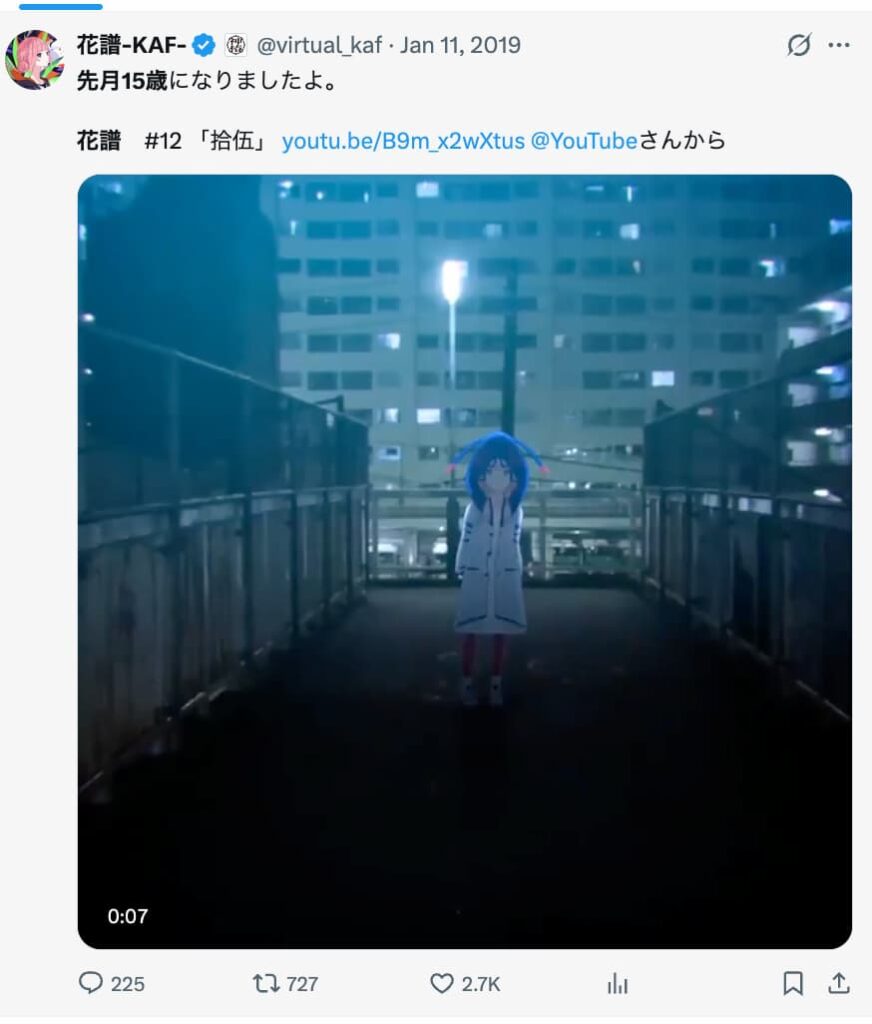Open the share upload icon
This screenshot has width=872, height=1024.
(x=839, y=983)
